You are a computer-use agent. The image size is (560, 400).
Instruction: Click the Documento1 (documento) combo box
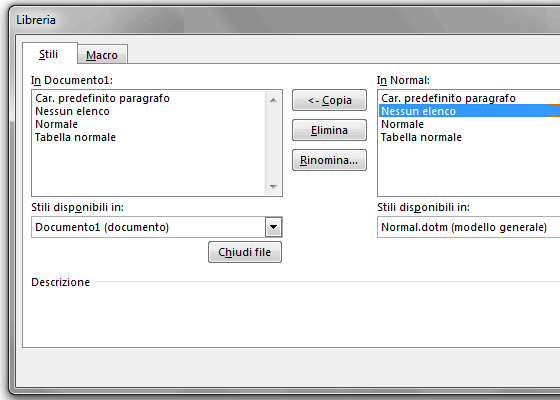(157, 227)
